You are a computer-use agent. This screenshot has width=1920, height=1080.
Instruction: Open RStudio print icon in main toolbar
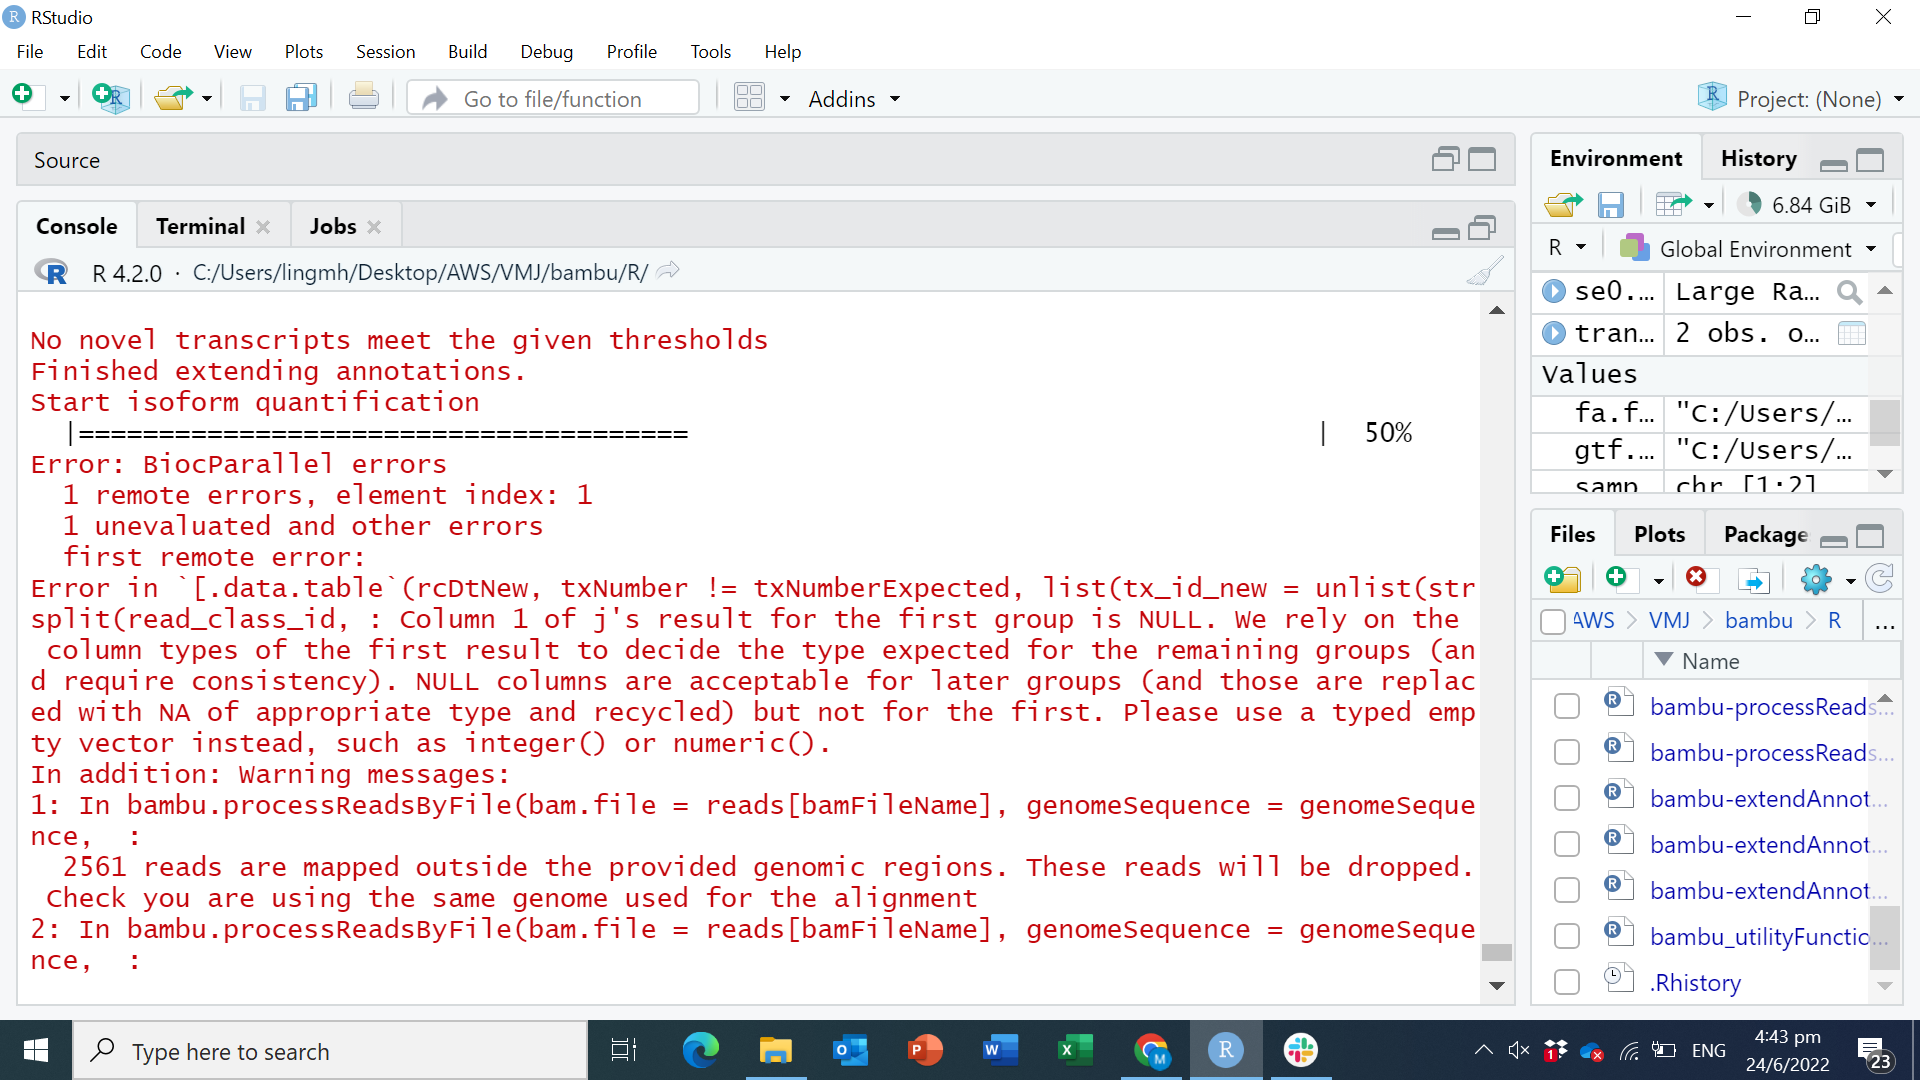[363, 98]
